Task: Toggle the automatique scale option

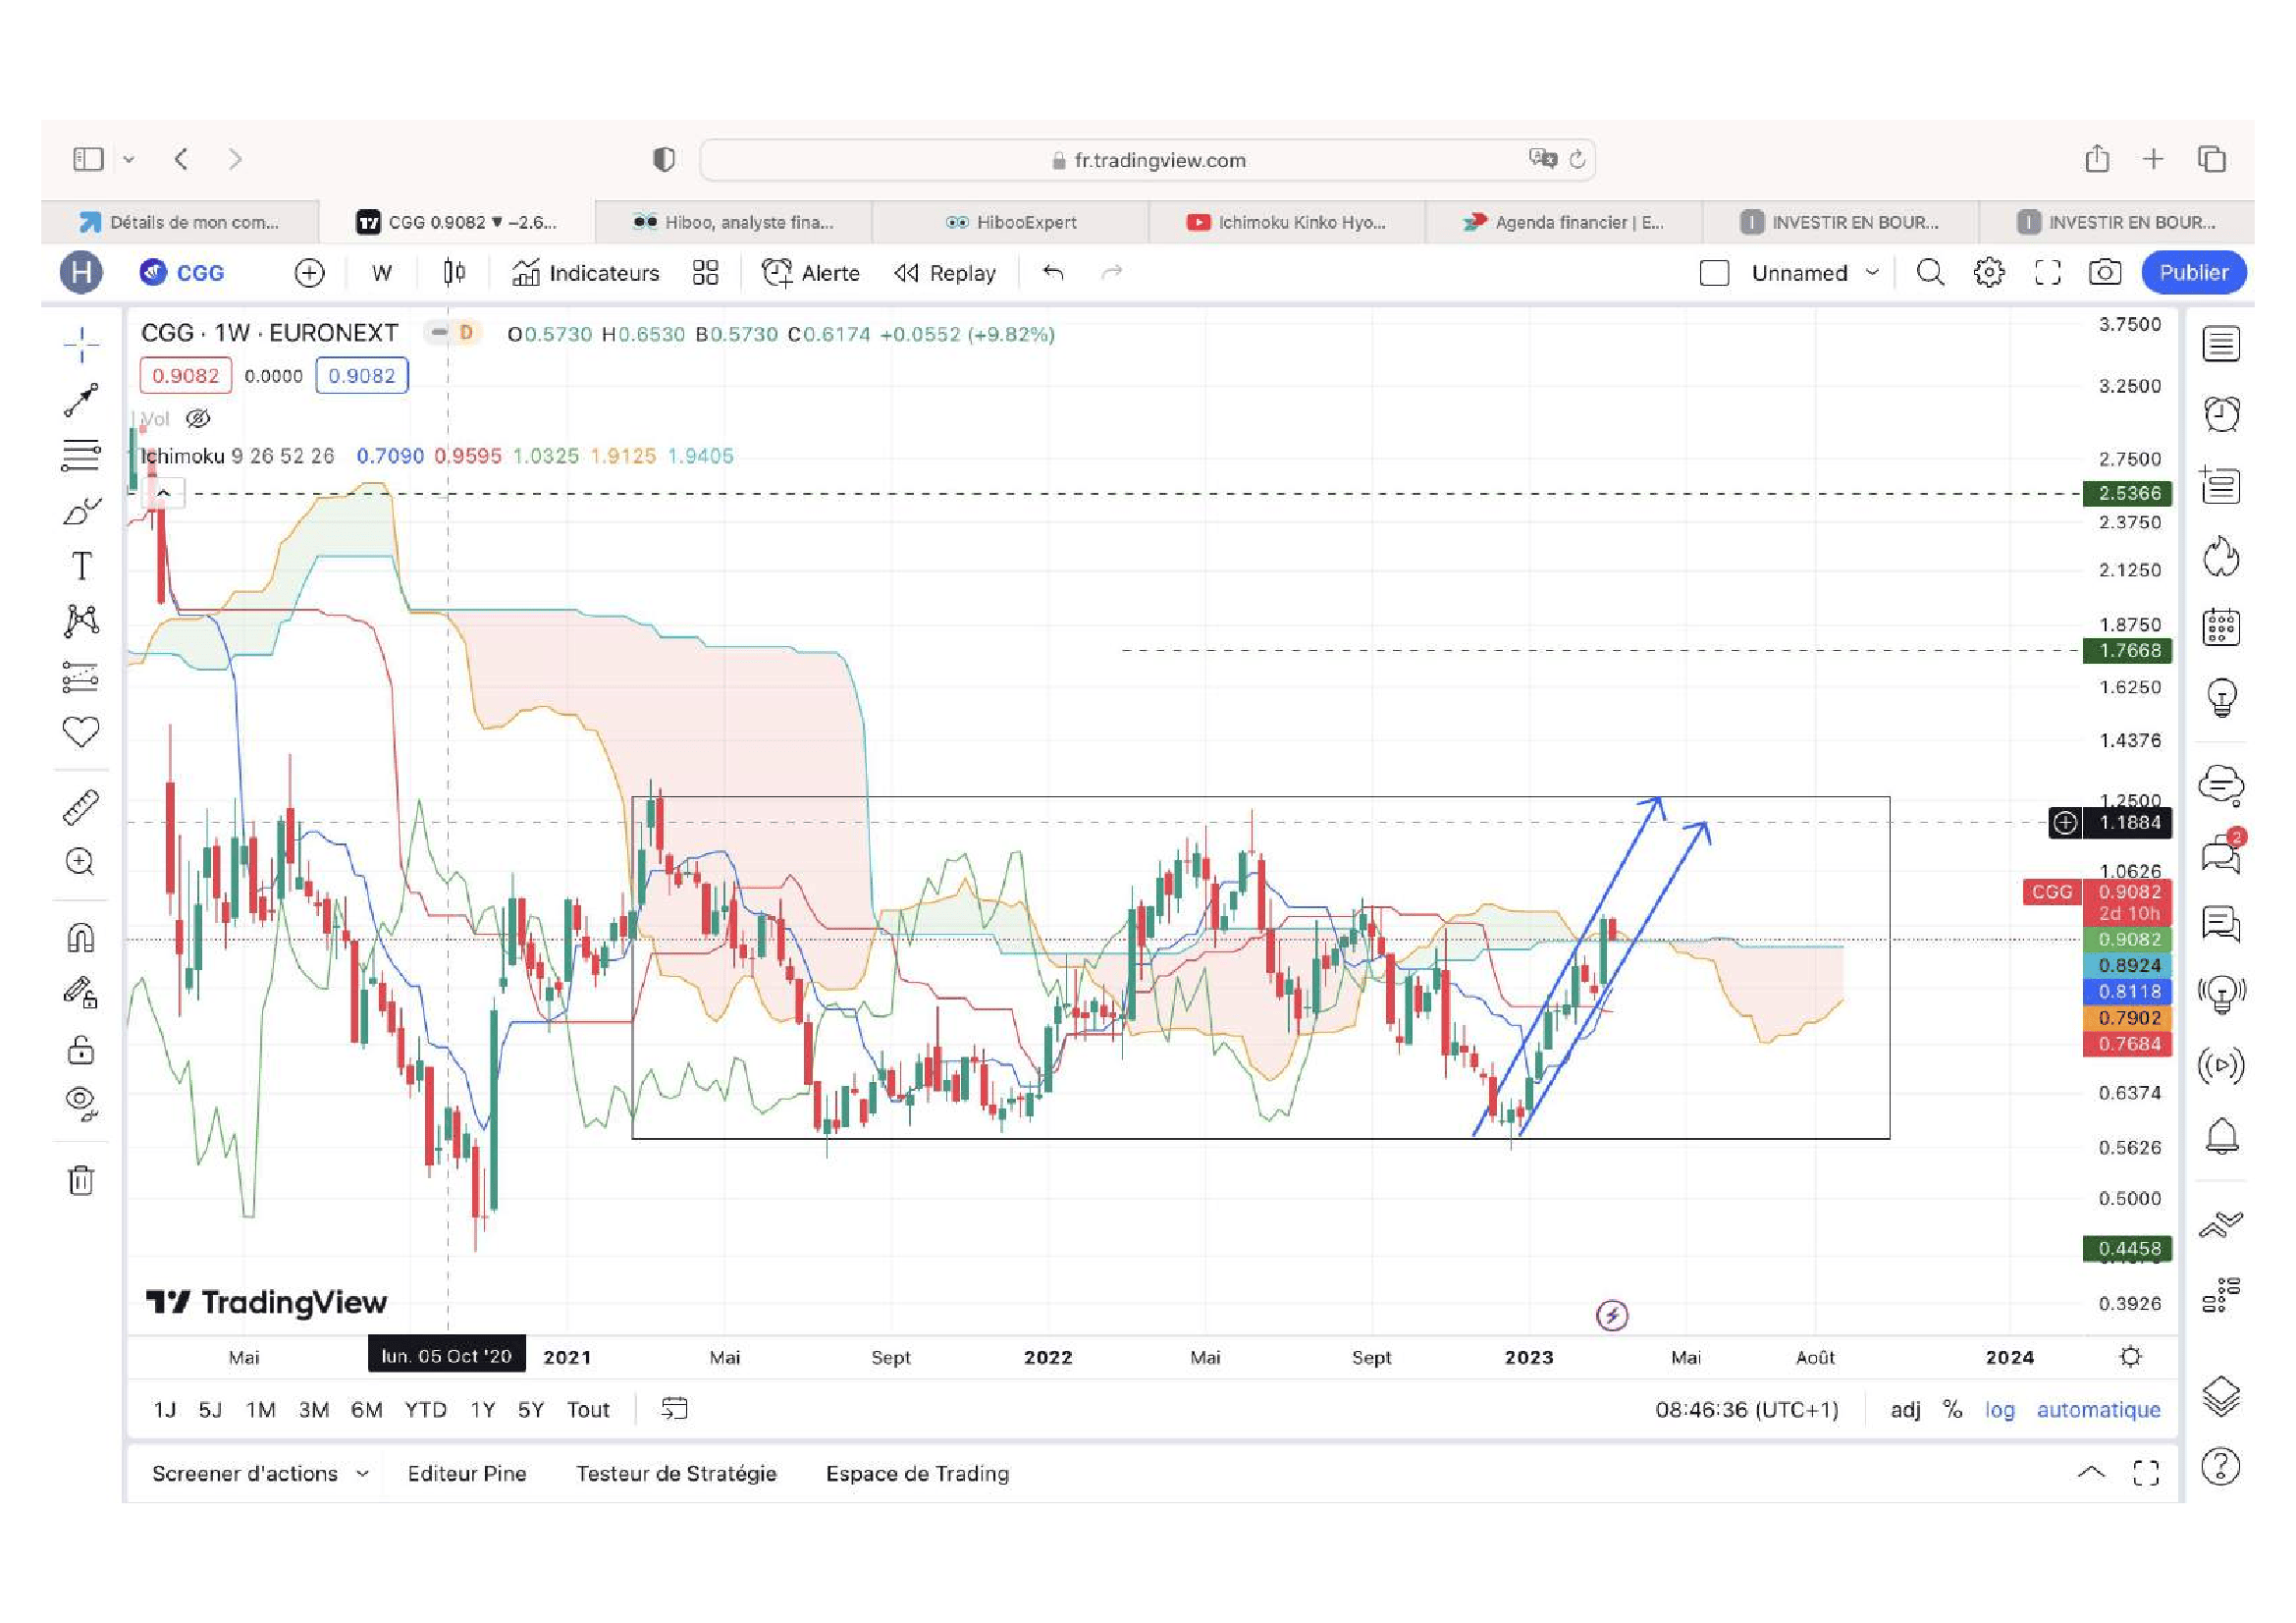Action: 2098,1409
